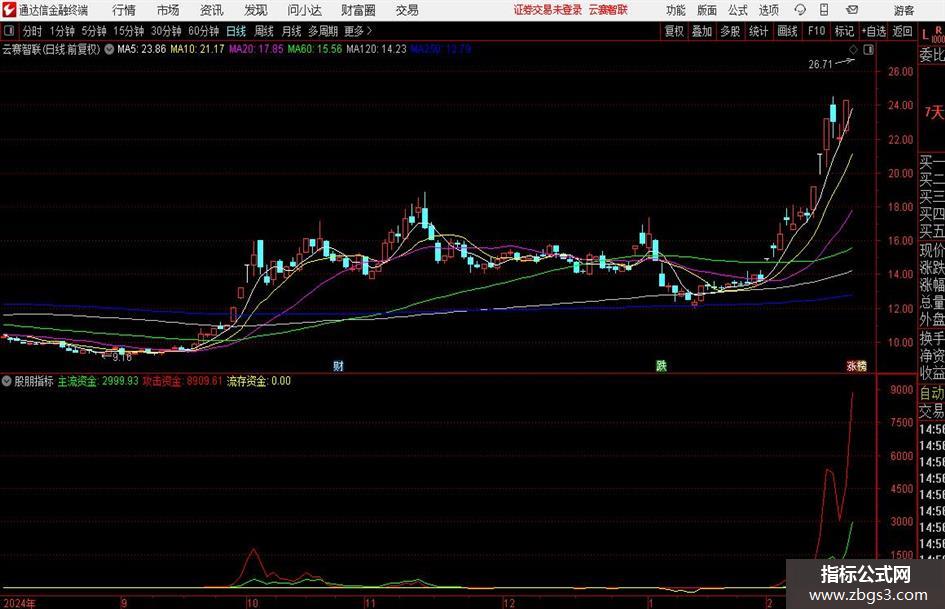Click the 跌 event marker on the chart
Viewport: 945px width, 609px height.
click(x=661, y=365)
